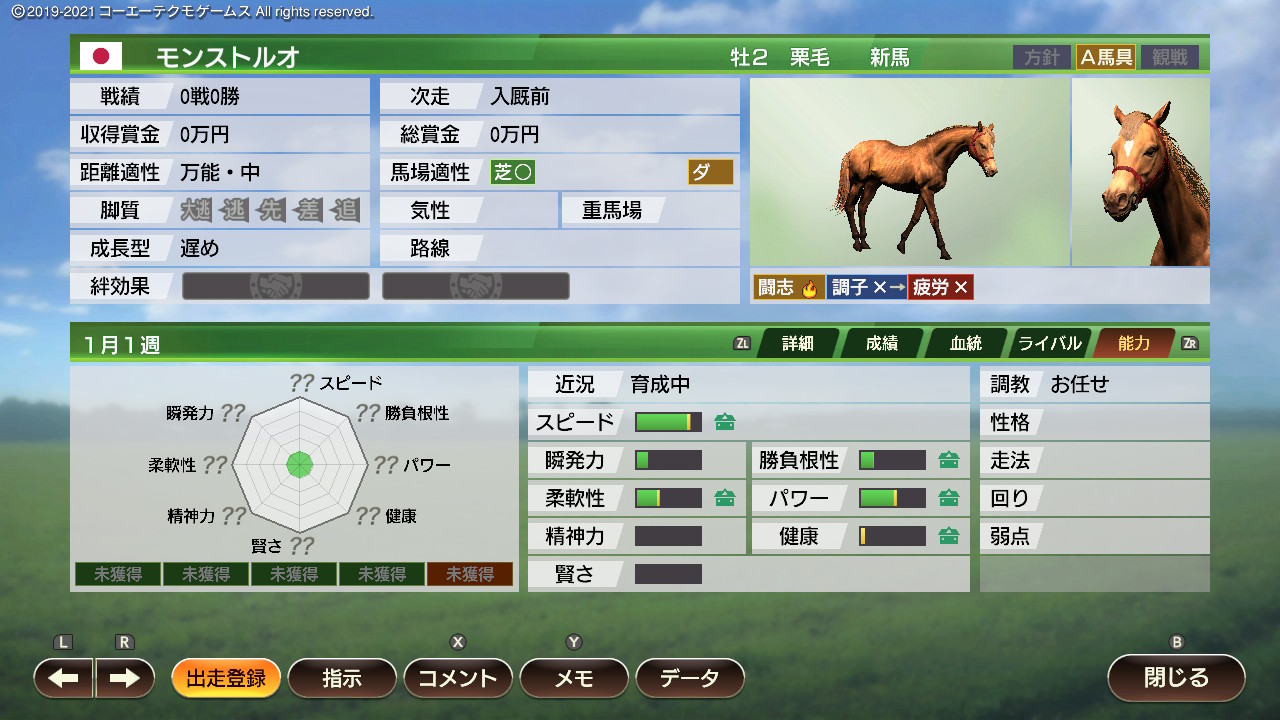Click the ZR shoulder button icon

pos(1189,343)
